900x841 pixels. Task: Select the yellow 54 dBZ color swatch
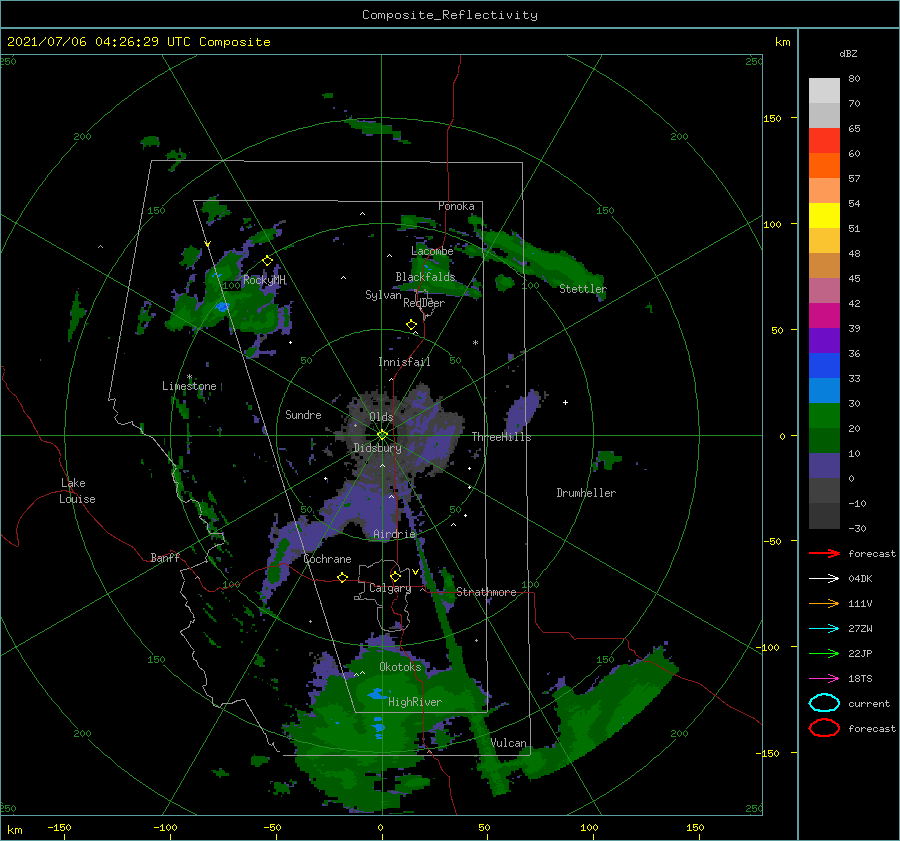(824, 215)
